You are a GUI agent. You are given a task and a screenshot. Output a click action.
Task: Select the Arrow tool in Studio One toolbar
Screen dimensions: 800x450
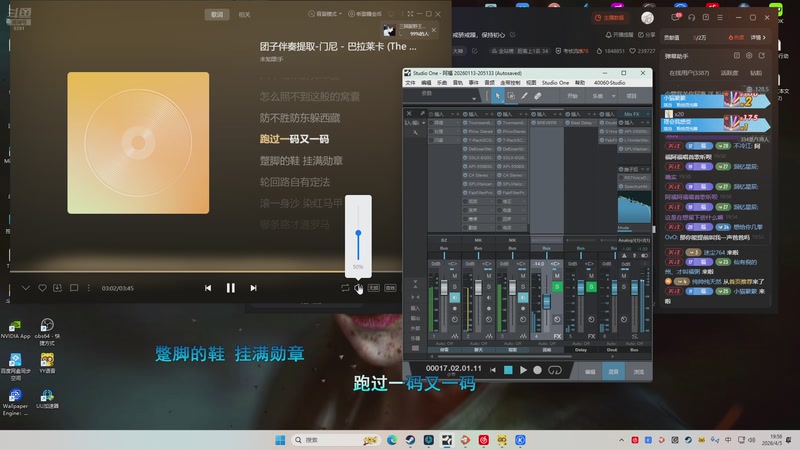pyautogui.click(x=498, y=96)
